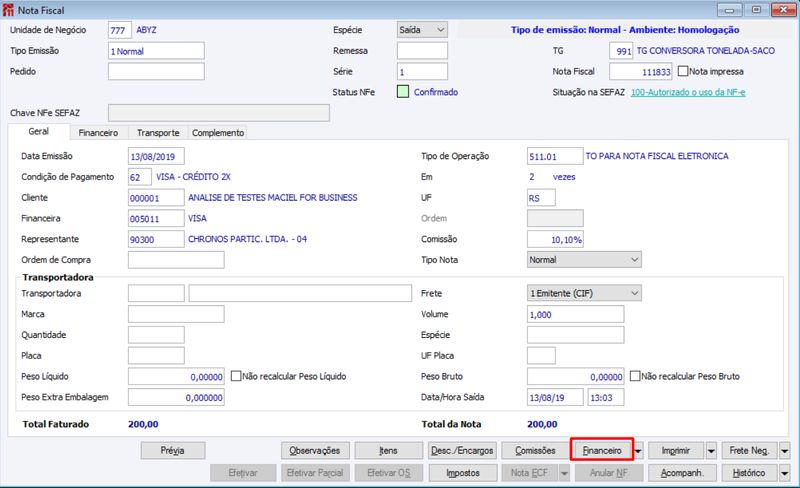
Task: Click the Representante field 90300
Action: coord(156,239)
